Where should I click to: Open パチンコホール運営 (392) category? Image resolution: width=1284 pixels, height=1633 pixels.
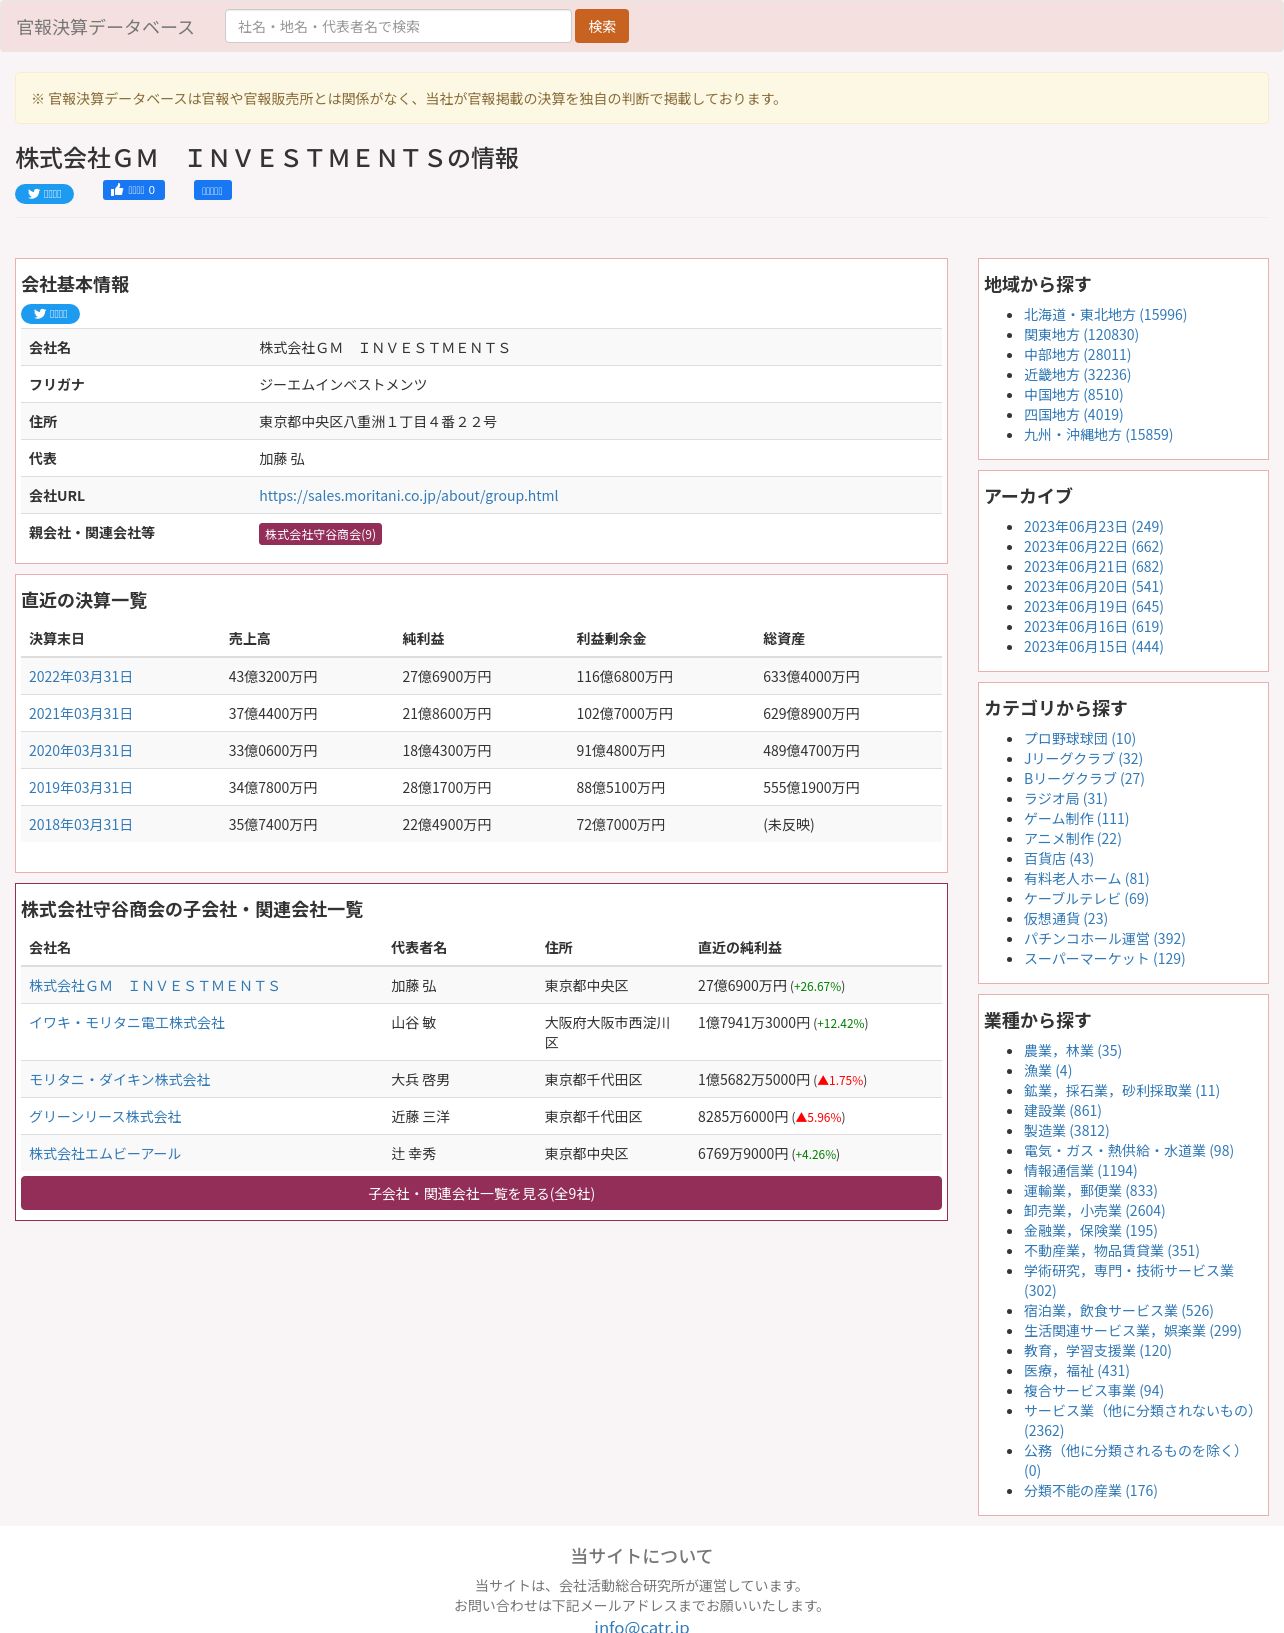pos(1104,939)
